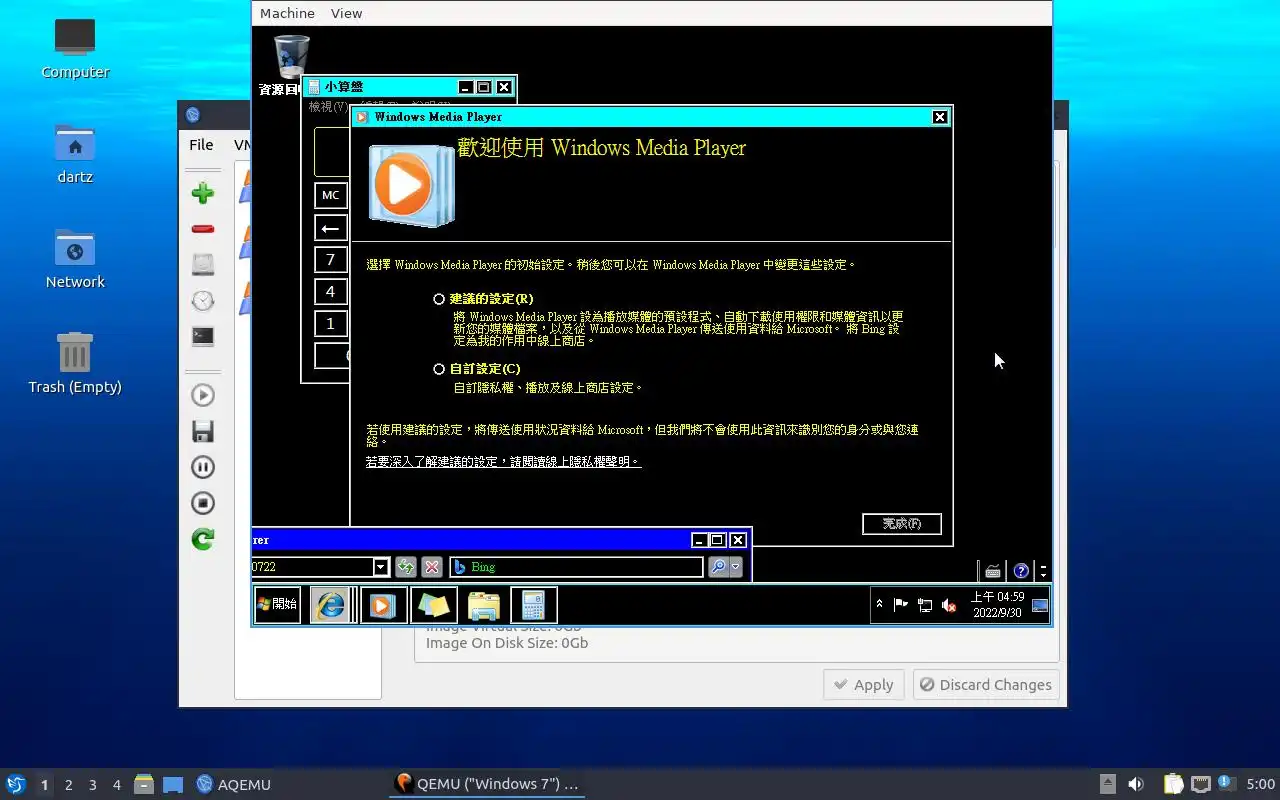
Task: Click the Windows network tray icon
Action: click(925, 604)
